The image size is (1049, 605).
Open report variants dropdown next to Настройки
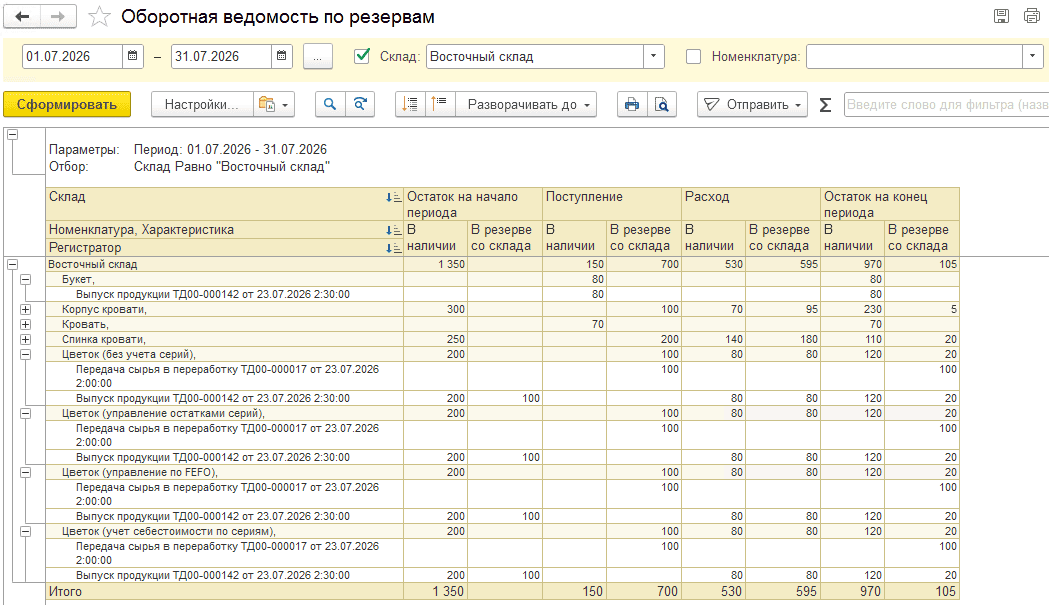pyautogui.click(x=274, y=104)
